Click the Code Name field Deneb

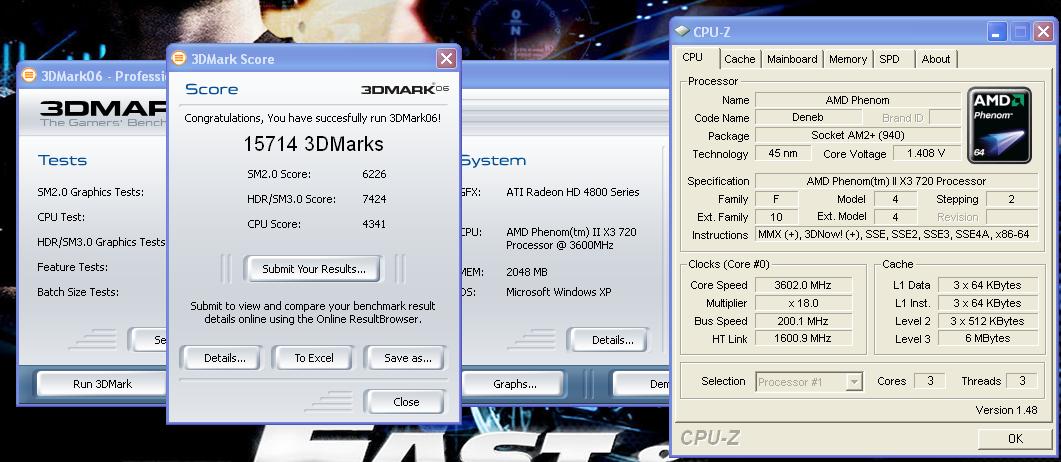pos(807,118)
